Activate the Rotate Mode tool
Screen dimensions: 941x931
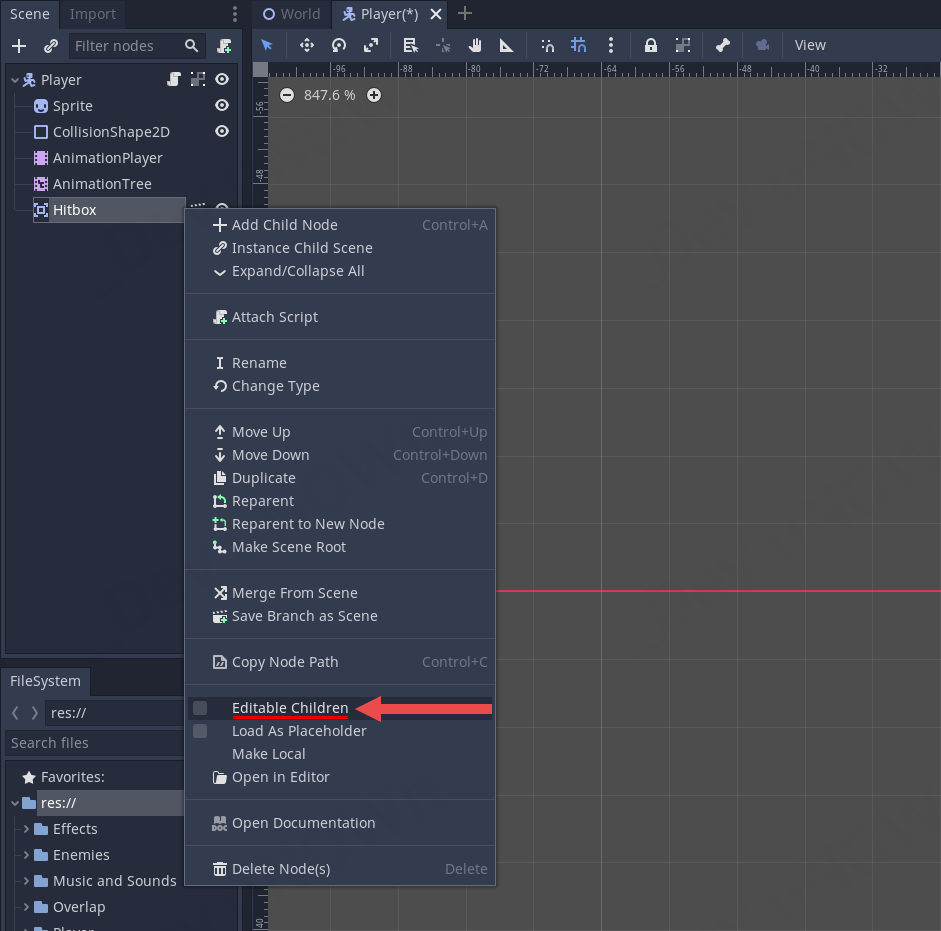point(339,45)
